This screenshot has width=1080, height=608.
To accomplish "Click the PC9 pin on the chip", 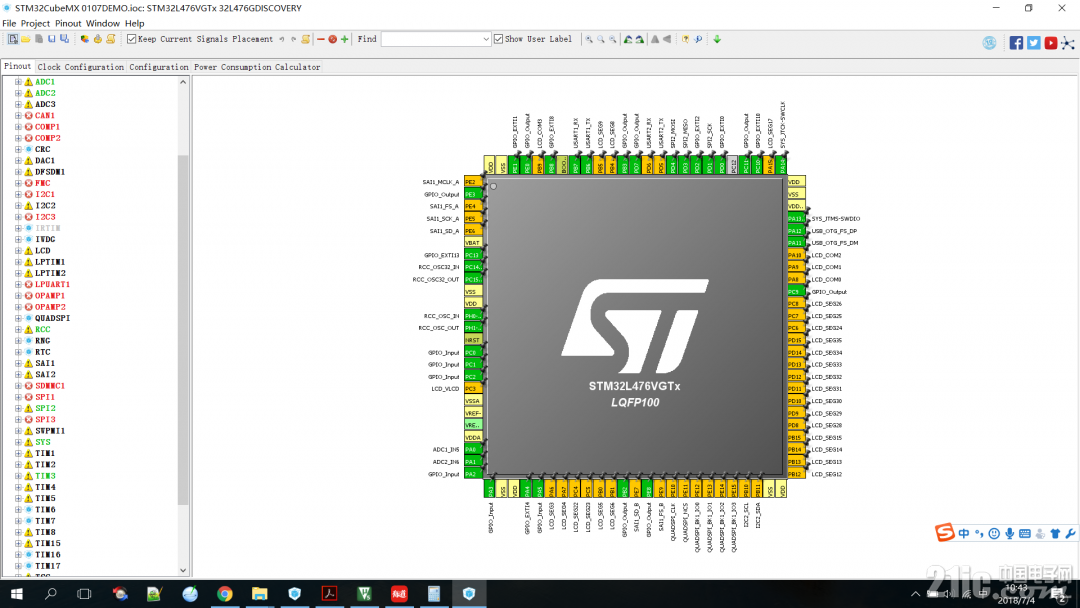I will 796,292.
